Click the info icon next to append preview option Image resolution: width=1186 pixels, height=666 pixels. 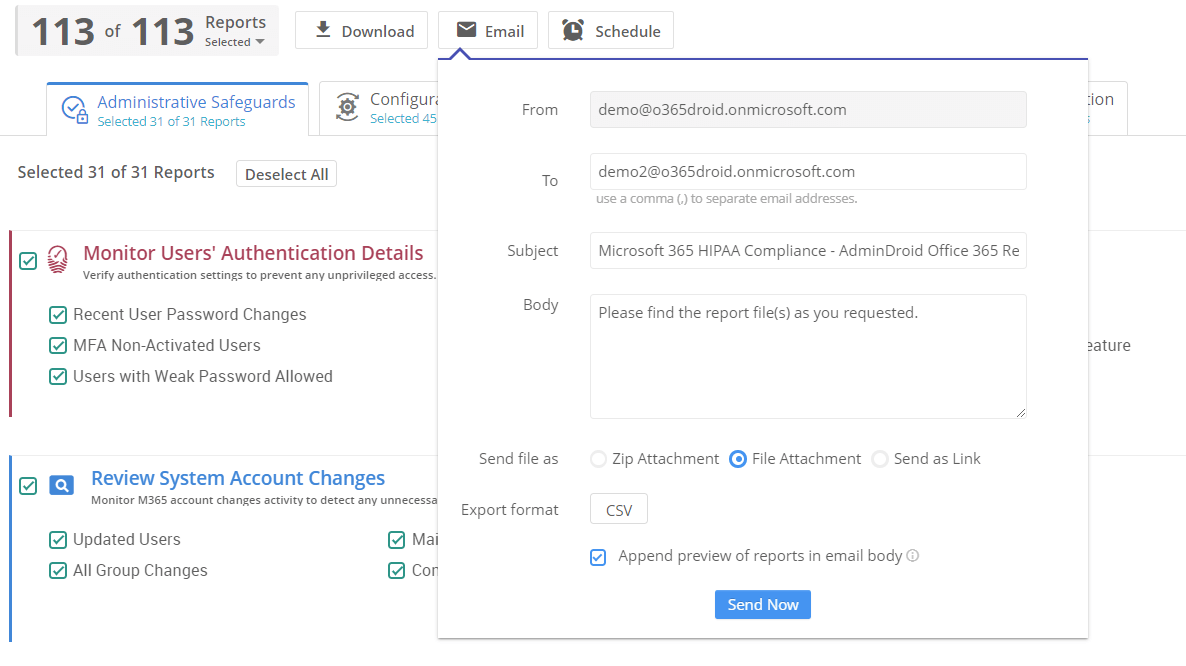[912, 555]
